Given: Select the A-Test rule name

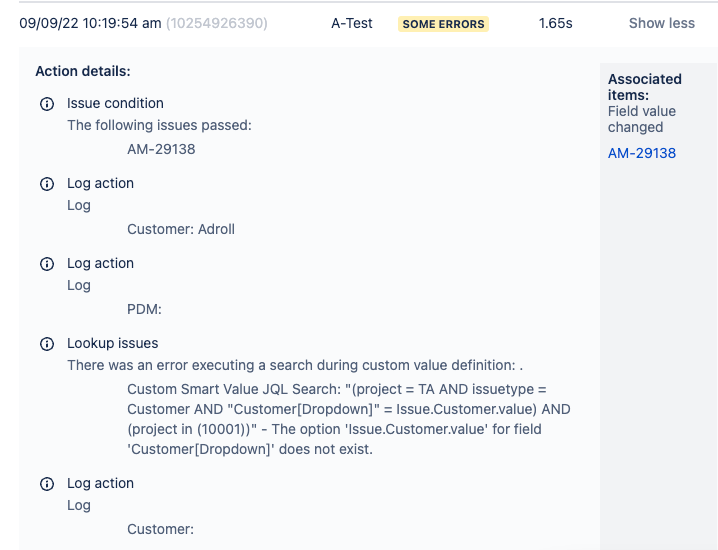Looking at the screenshot, I should pyautogui.click(x=352, y=23).
